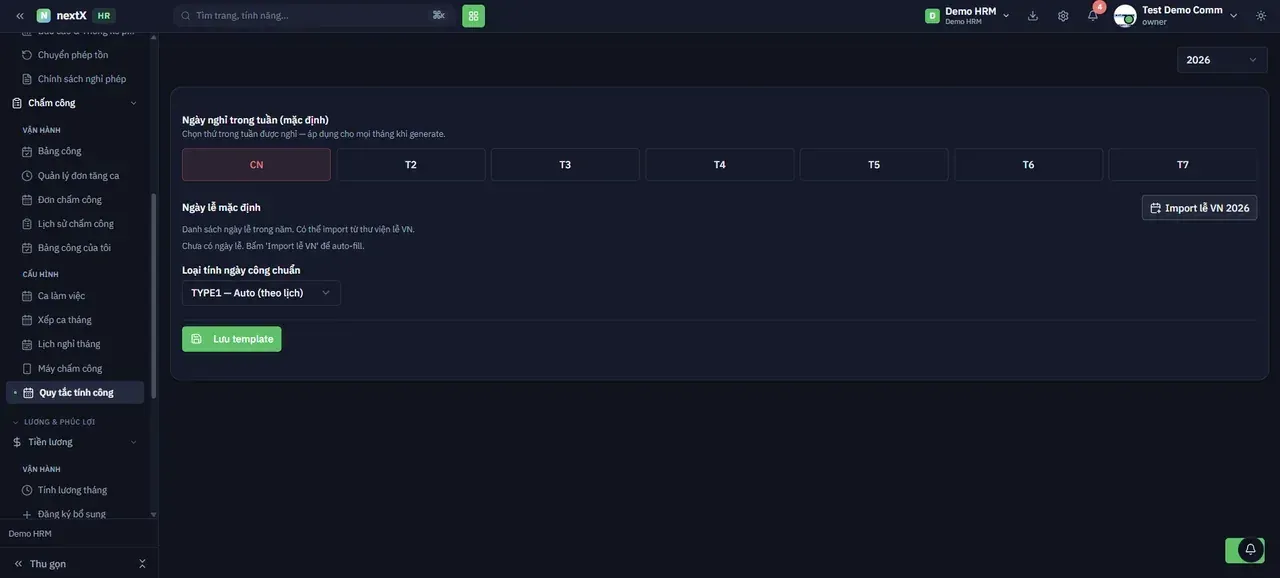The width and height of the screenshot is (1280, 578).
Task: Open Chính sách nghỉ phép in the sidebar
Action: pos(75,79)
